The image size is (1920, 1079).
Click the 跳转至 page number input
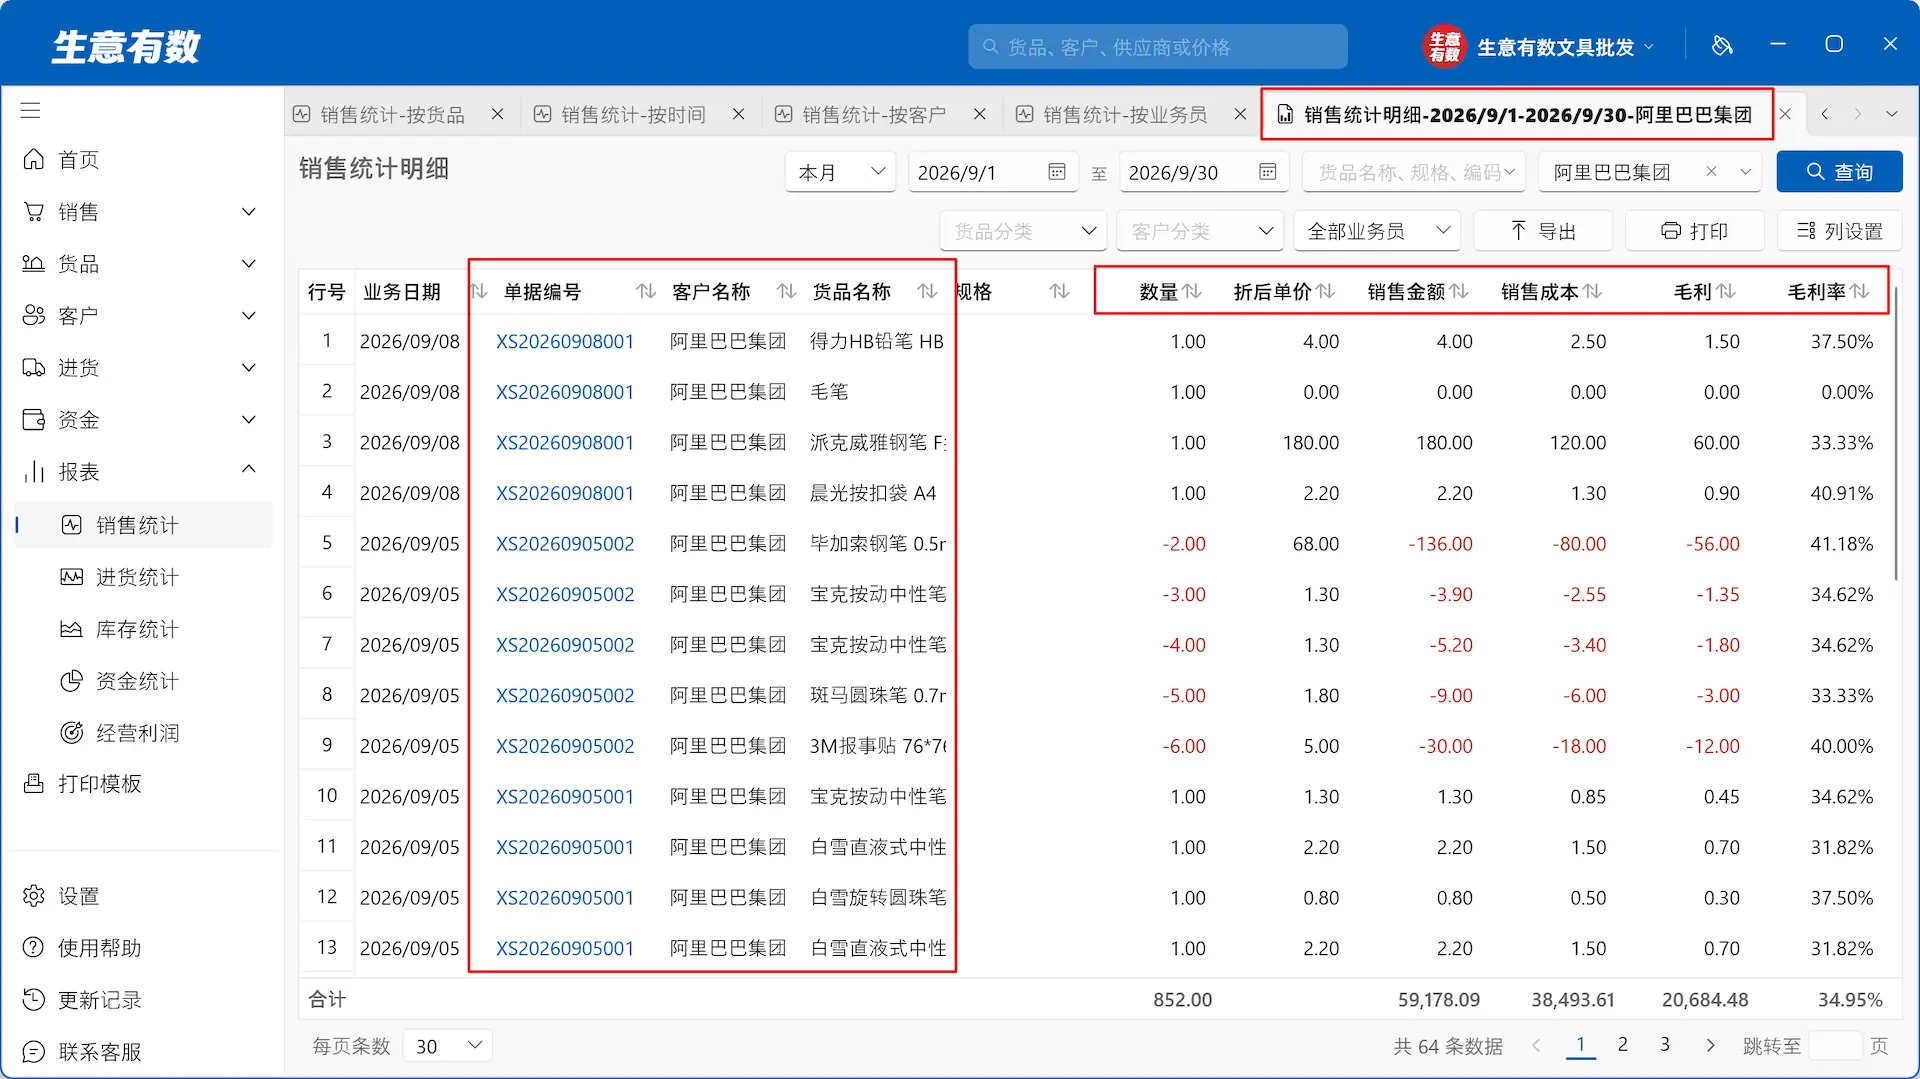1835,1046
